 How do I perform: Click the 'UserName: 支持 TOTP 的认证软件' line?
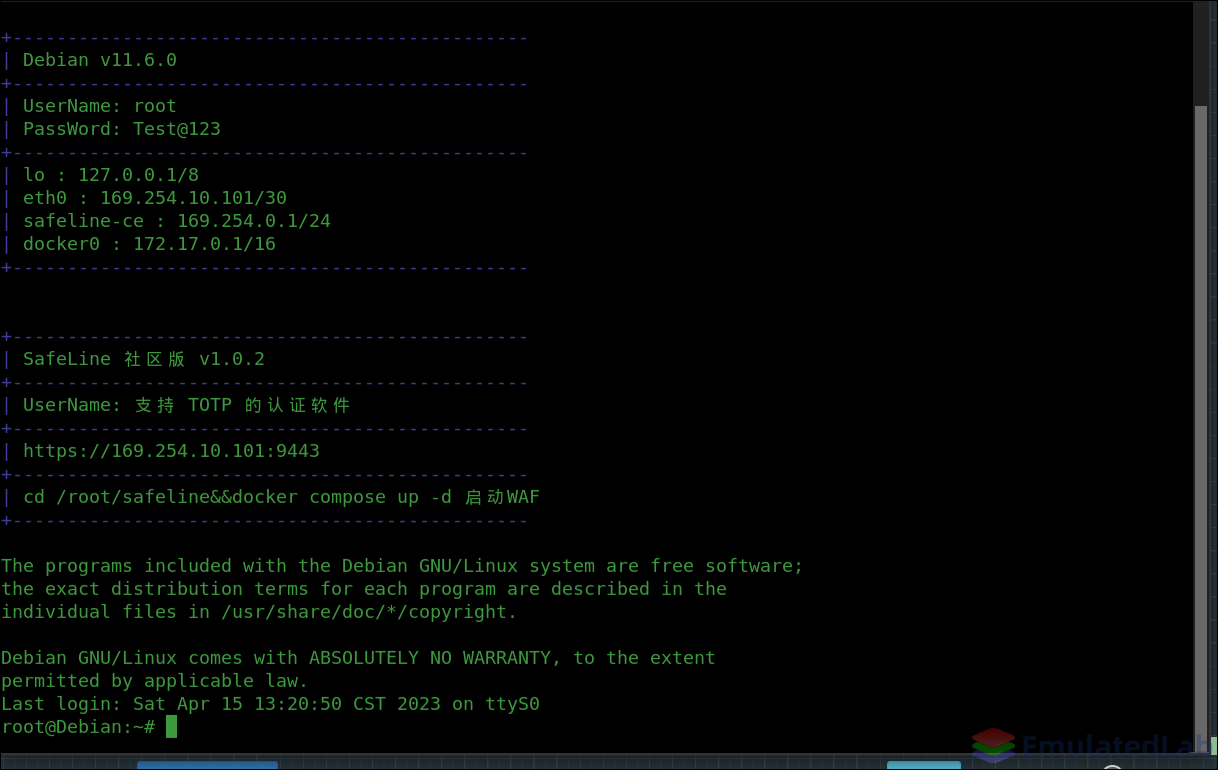pyautogui.click(x=187, y=405)
